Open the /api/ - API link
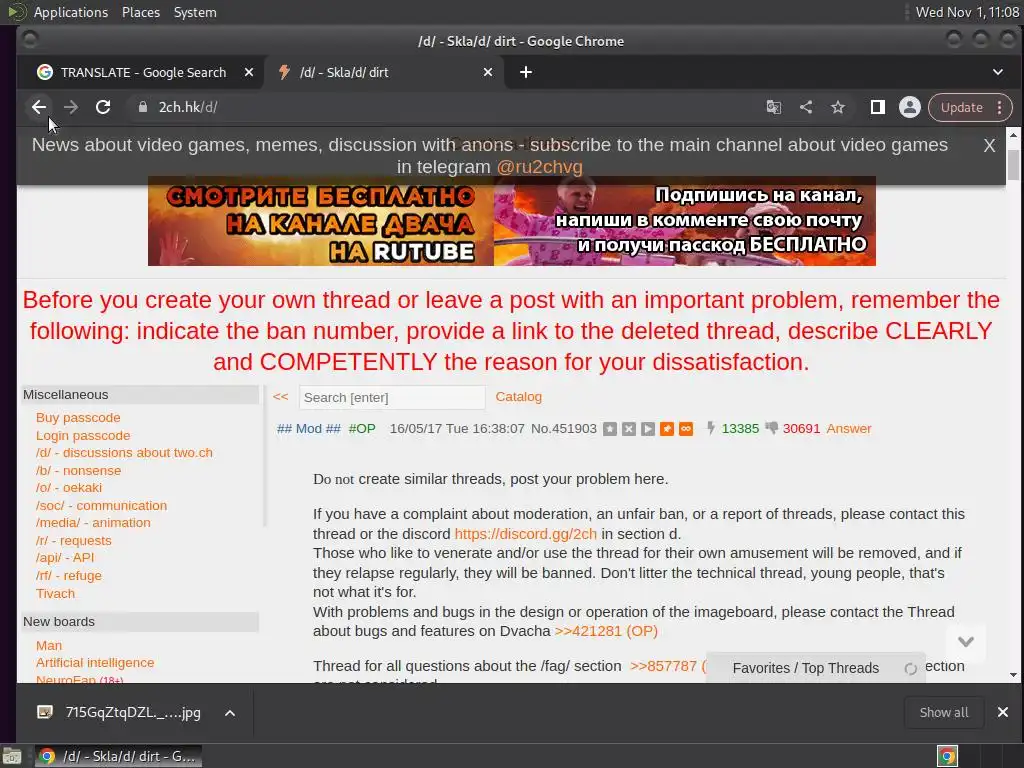Image resolution: width=1024 pixels, height=768 pixels. [65, 558]
